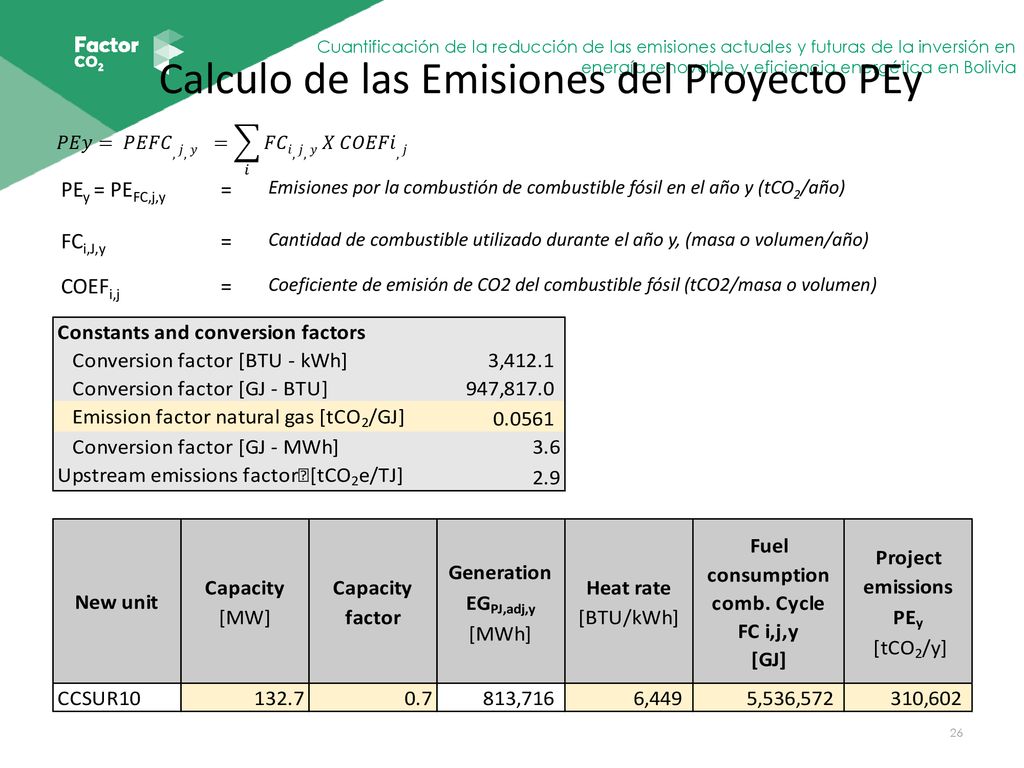The height and width of the screenshot is (768, 1024).
Task: Click the 'Conversion factor [BTU - kWh]' label
Action: (x=210, y=360)
